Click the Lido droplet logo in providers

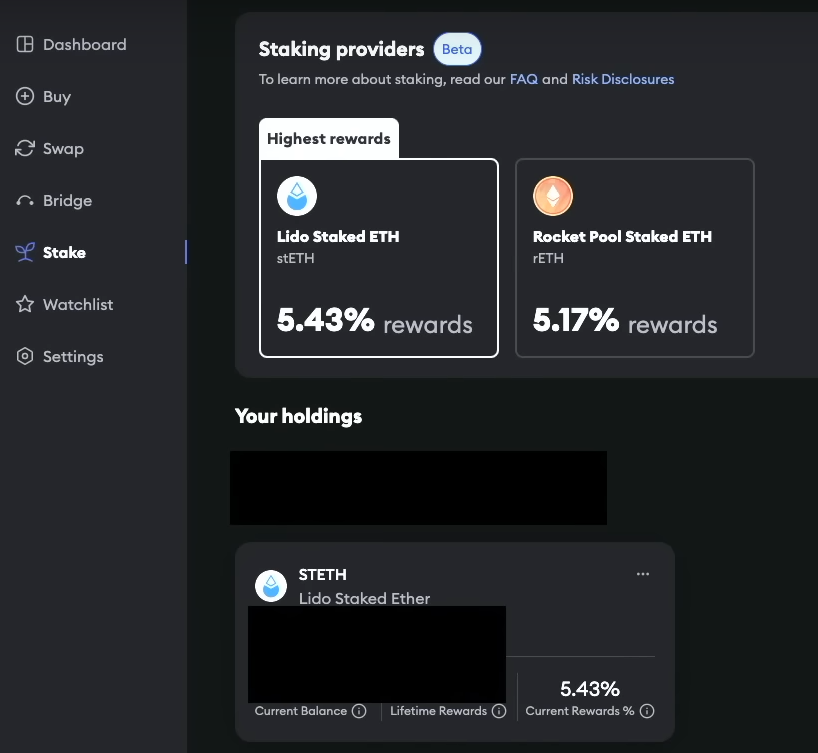pyautogui.click(x=297, y=196)
